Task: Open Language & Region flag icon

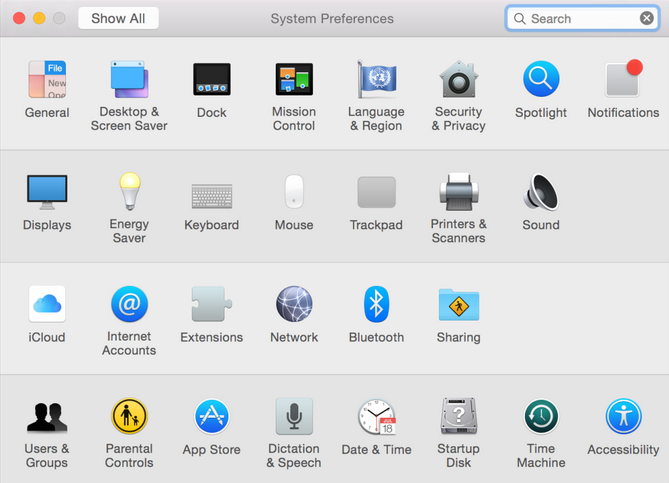Action: point(377,79)
